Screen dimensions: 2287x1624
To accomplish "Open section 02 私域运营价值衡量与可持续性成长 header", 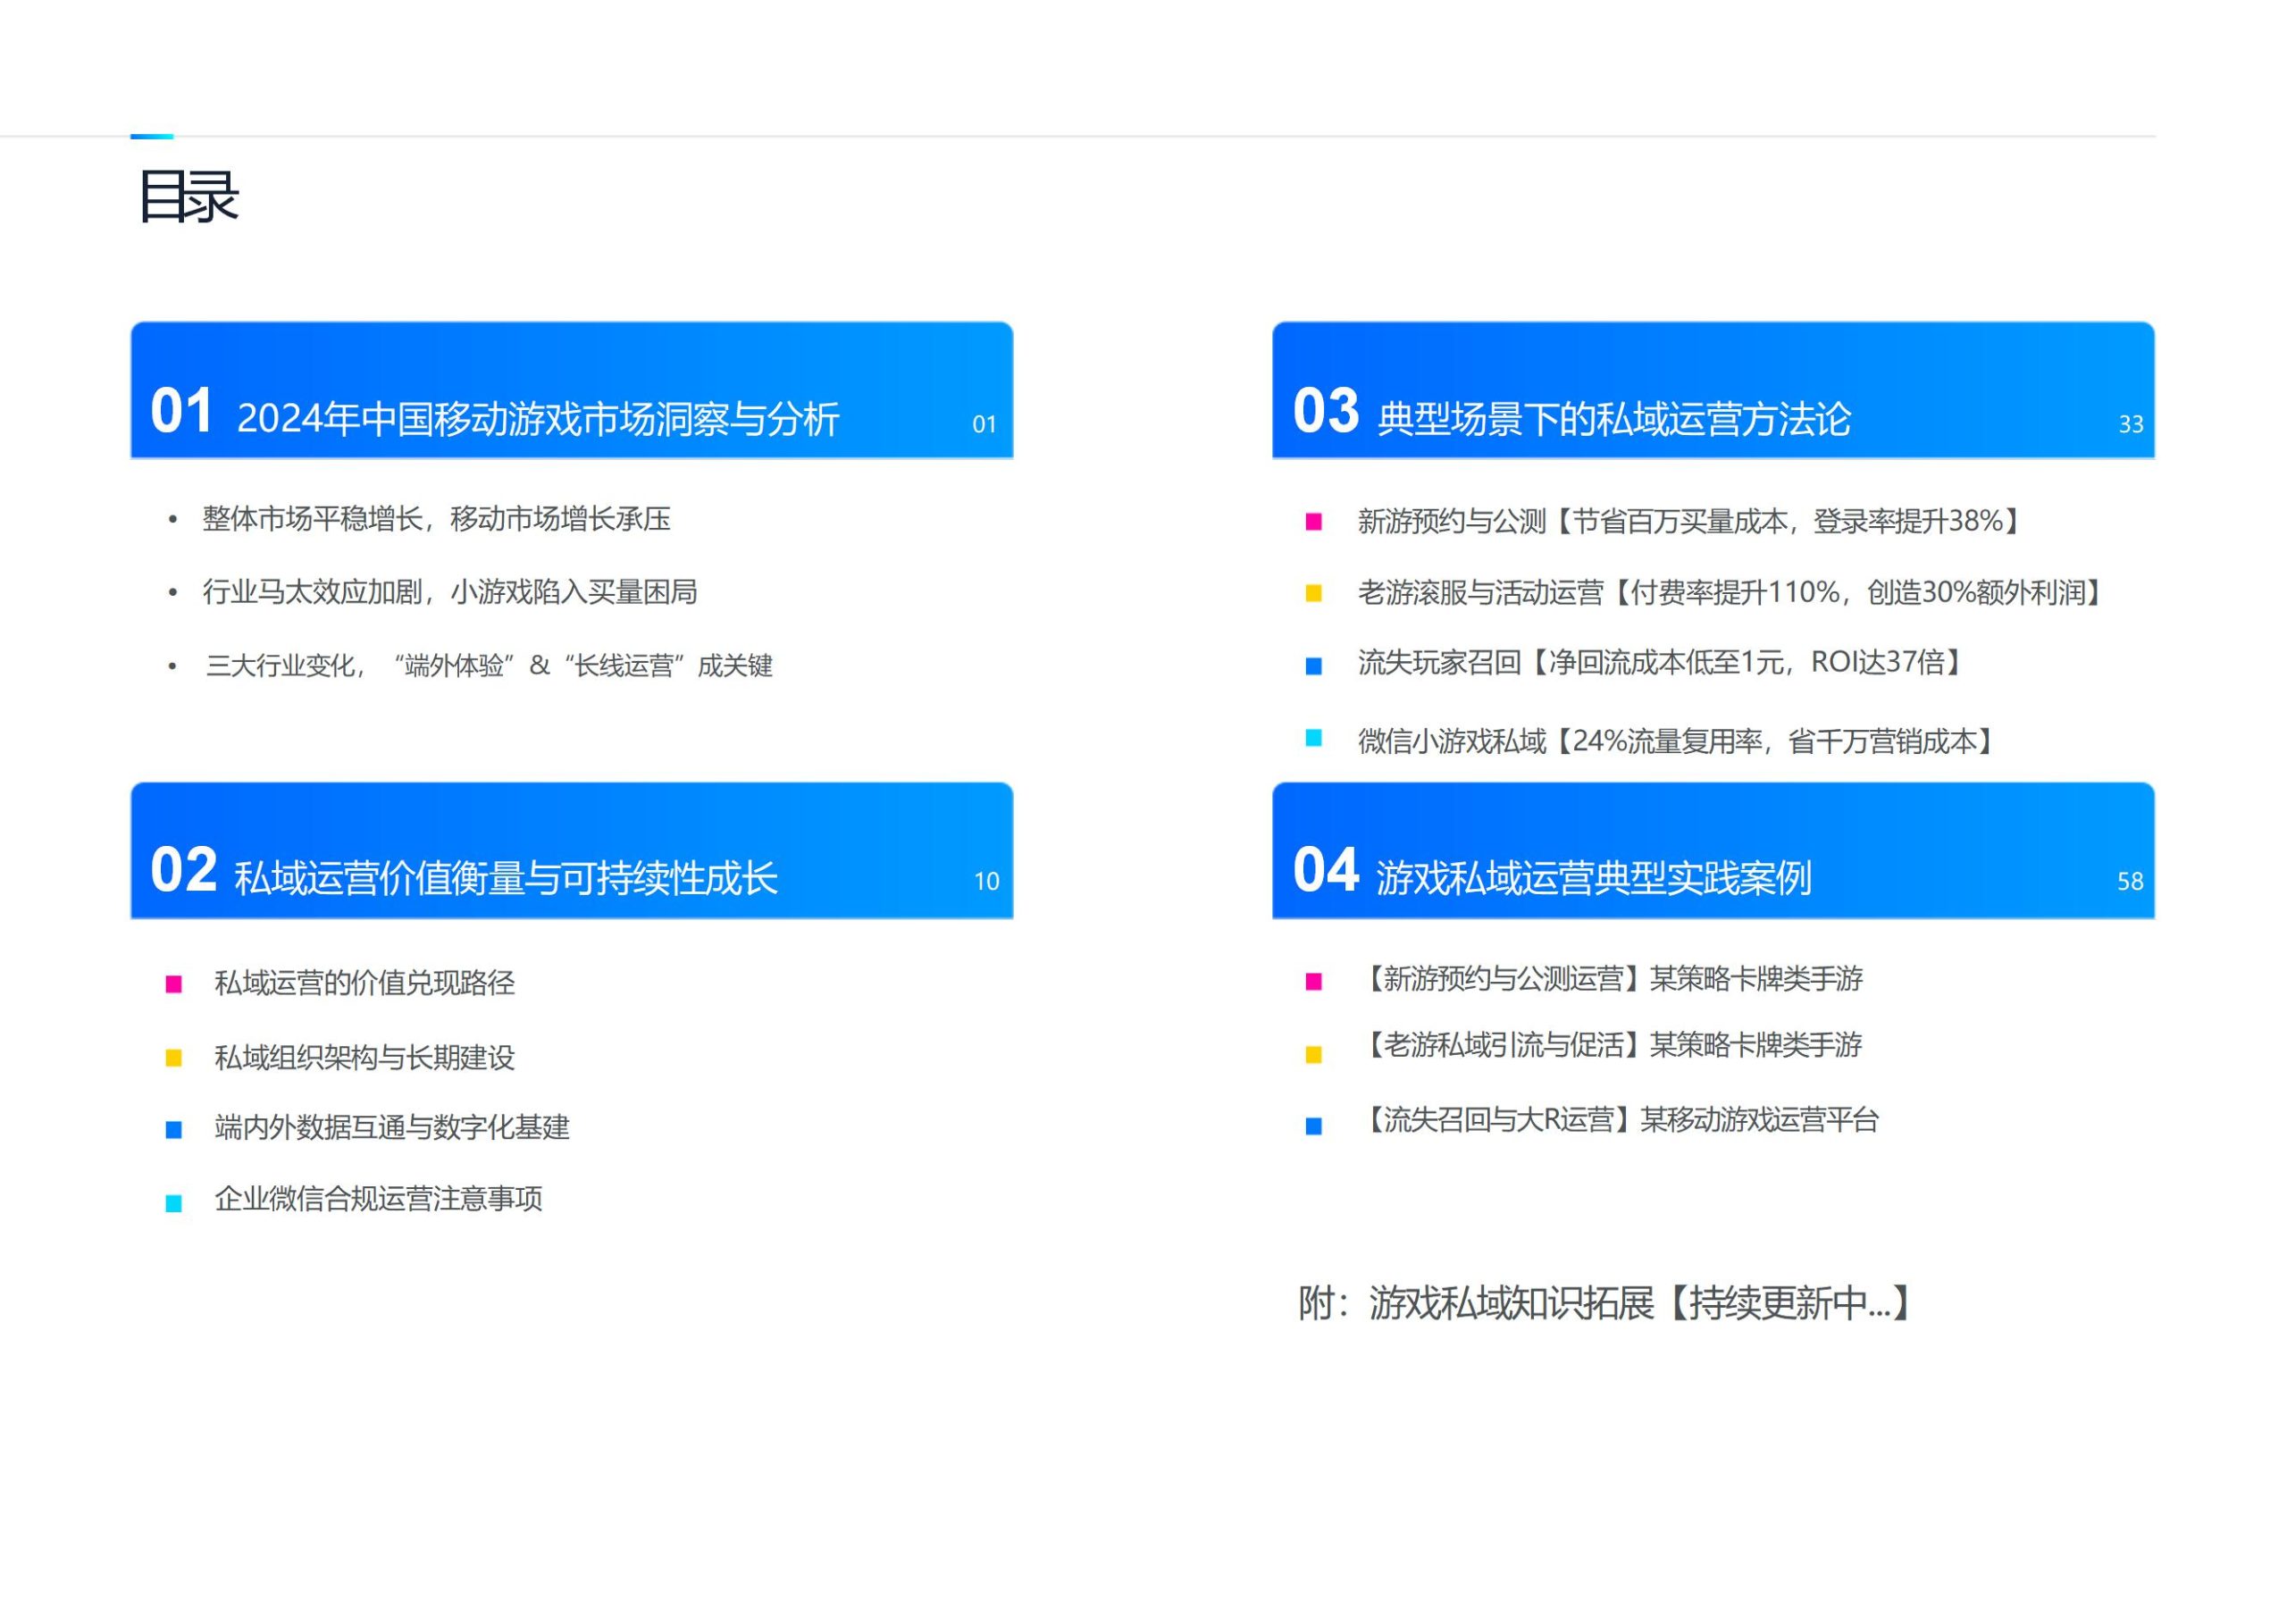I will (x=572, y=850).
